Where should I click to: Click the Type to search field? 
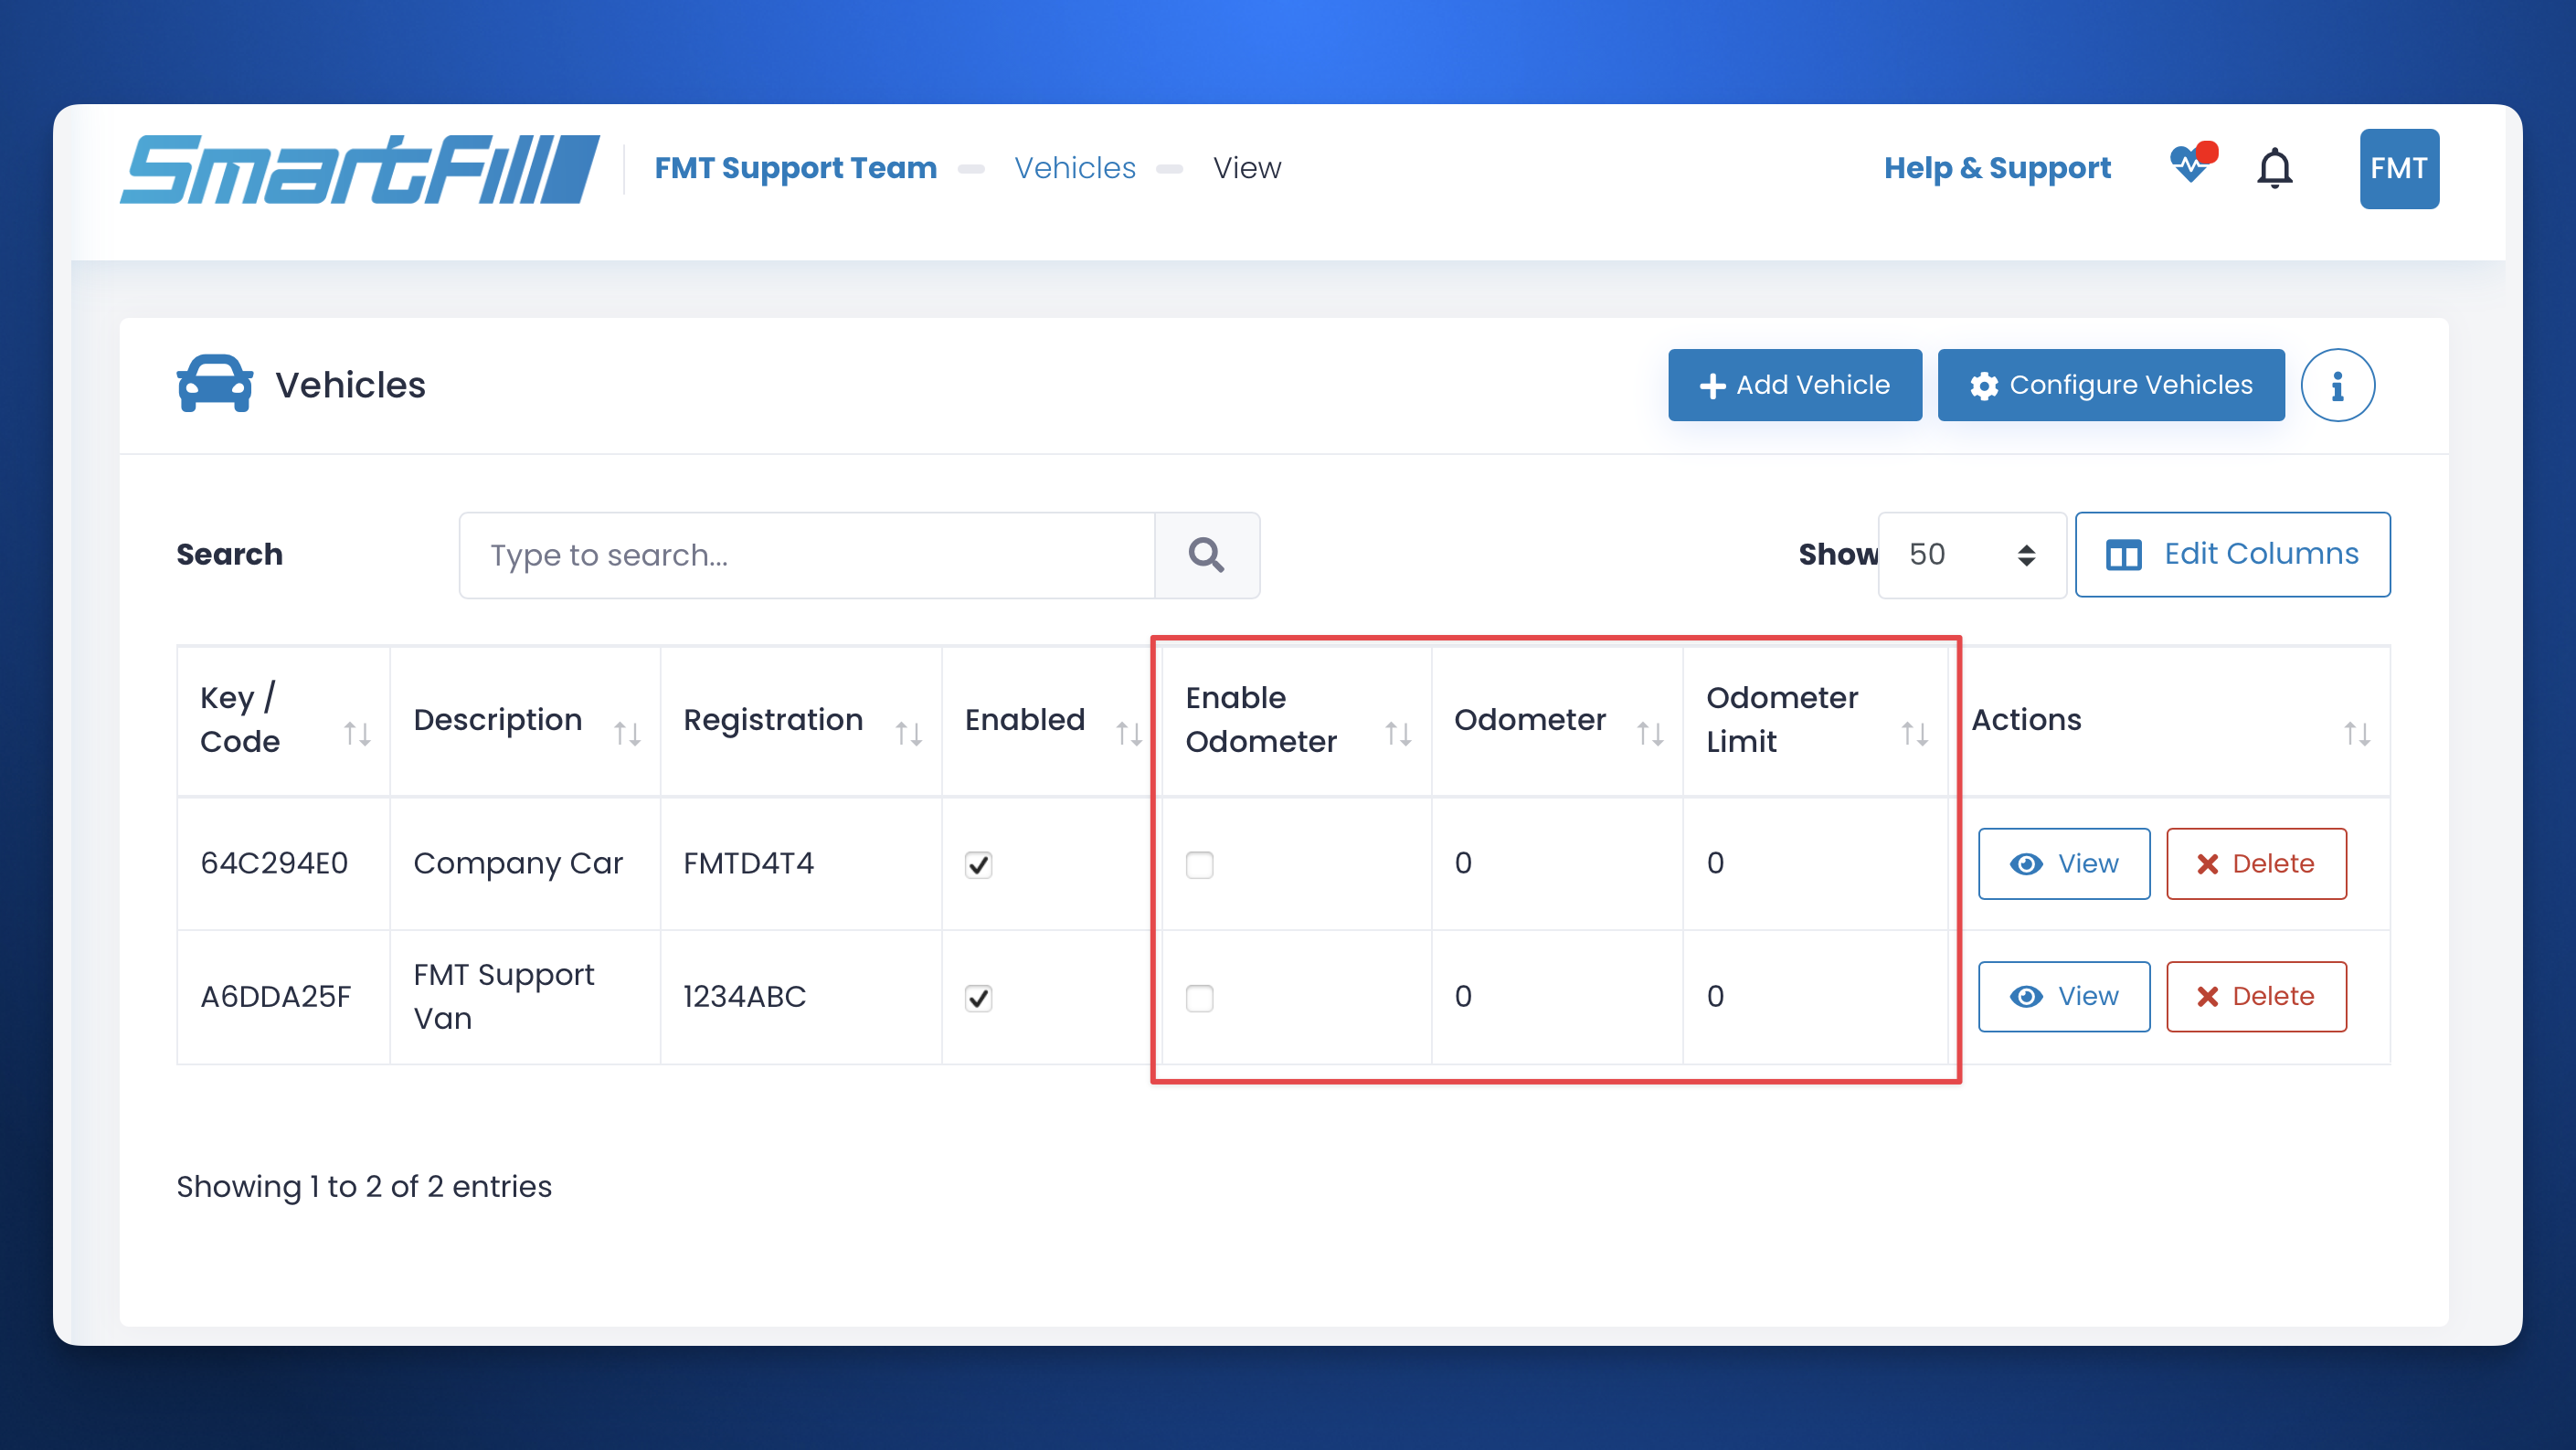click(x=806, y=555)
